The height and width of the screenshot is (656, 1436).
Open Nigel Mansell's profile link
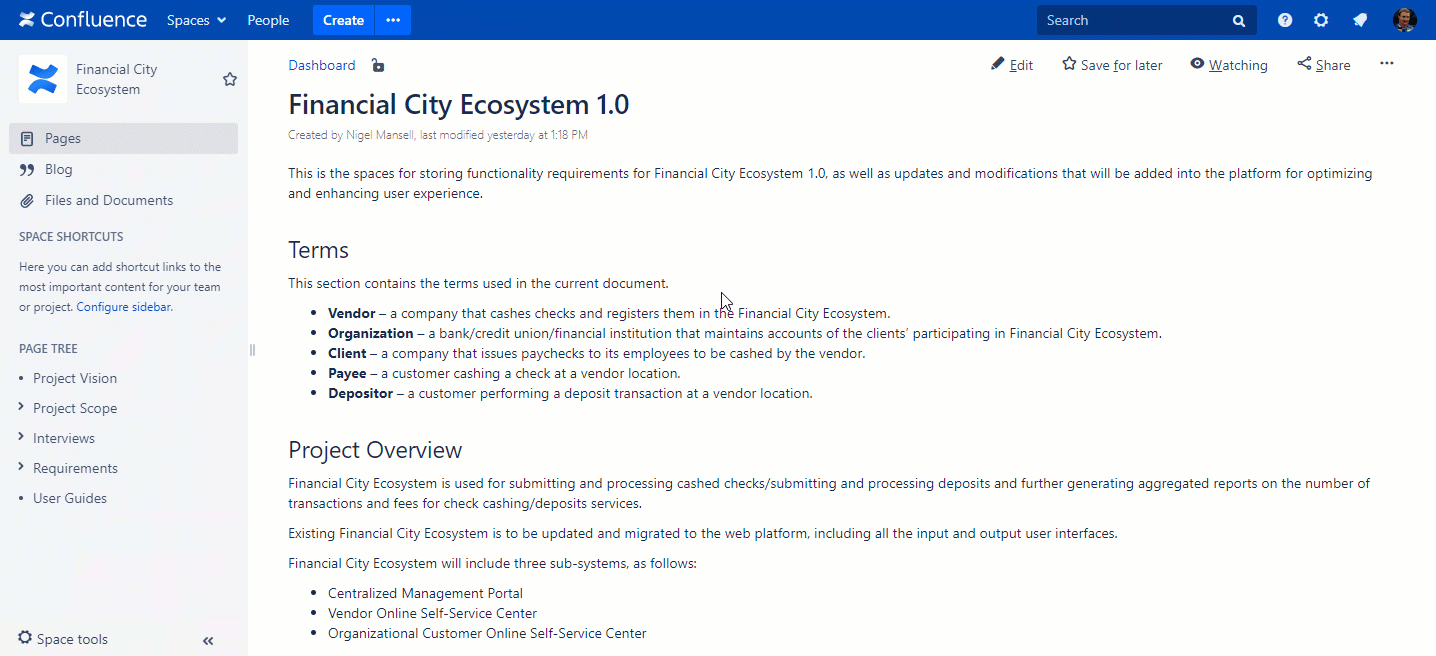click(380, 135)
